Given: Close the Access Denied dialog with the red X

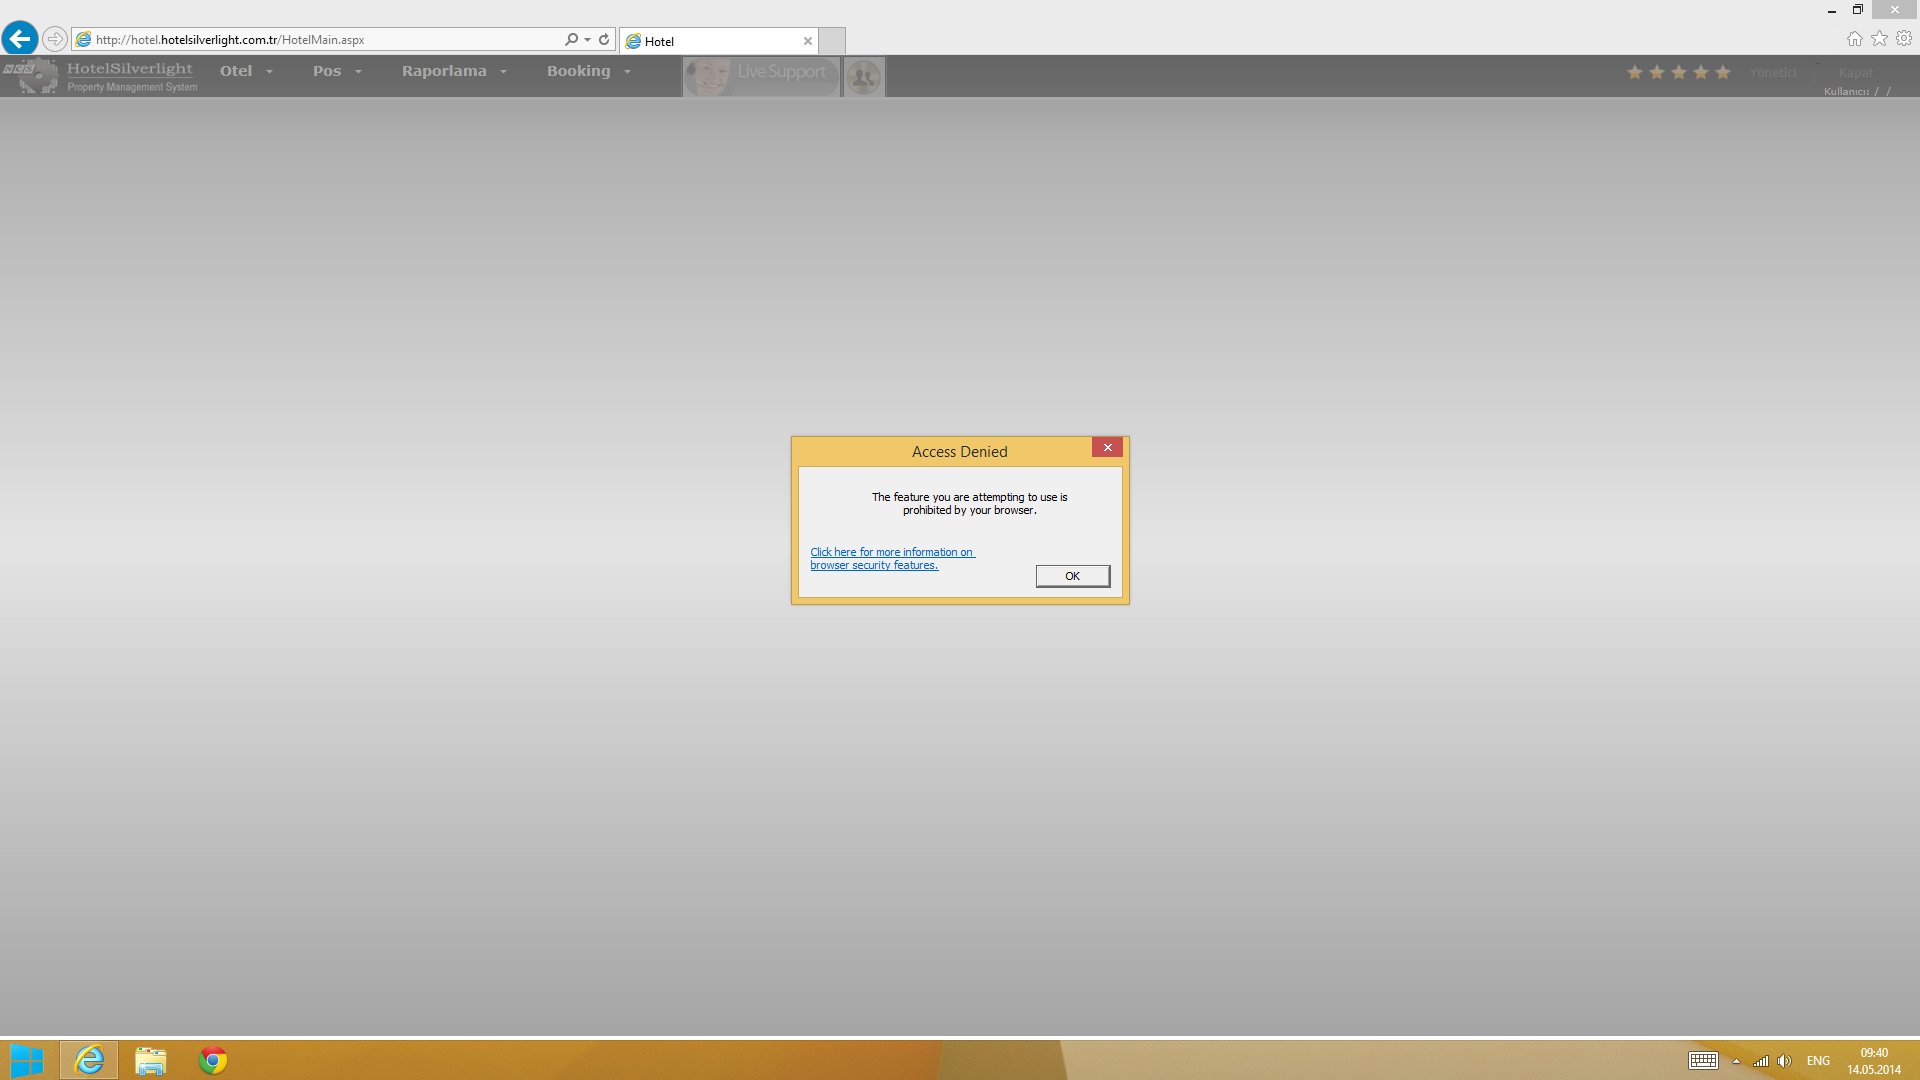Looking at the screenshot, I should [x=1107, y=448].
